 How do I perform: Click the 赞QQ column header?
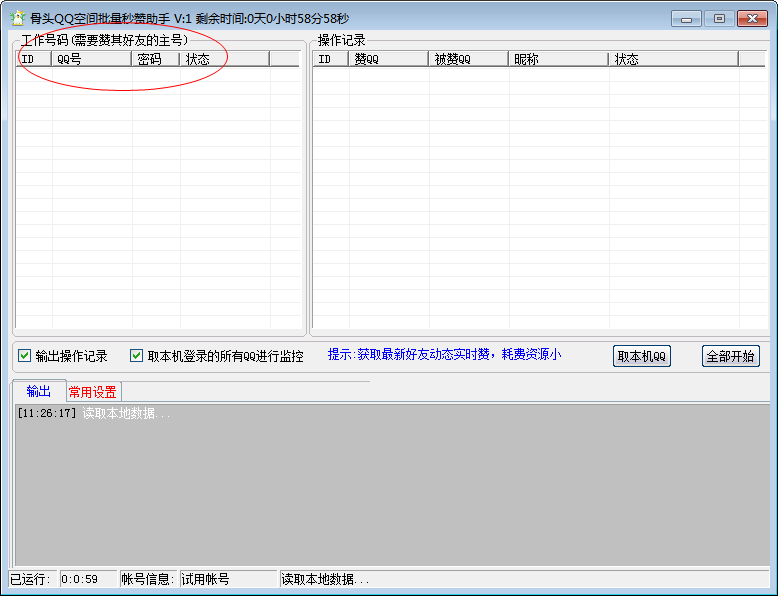coord(389,59)
